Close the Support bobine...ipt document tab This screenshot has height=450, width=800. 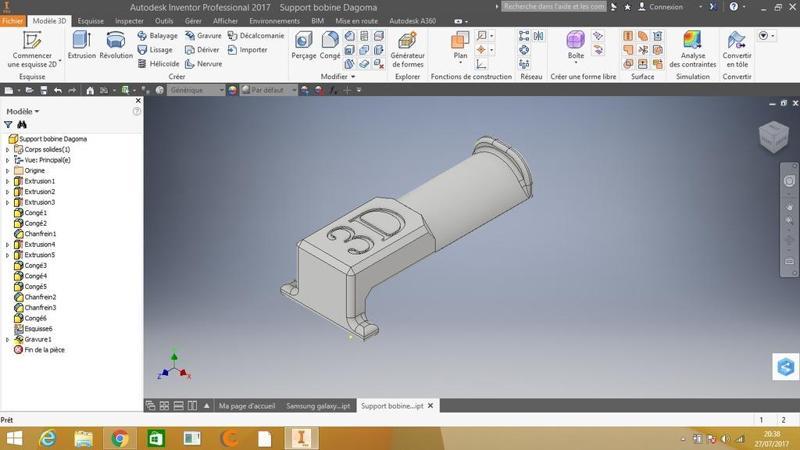pyautogui.click(x=431, y=406)
